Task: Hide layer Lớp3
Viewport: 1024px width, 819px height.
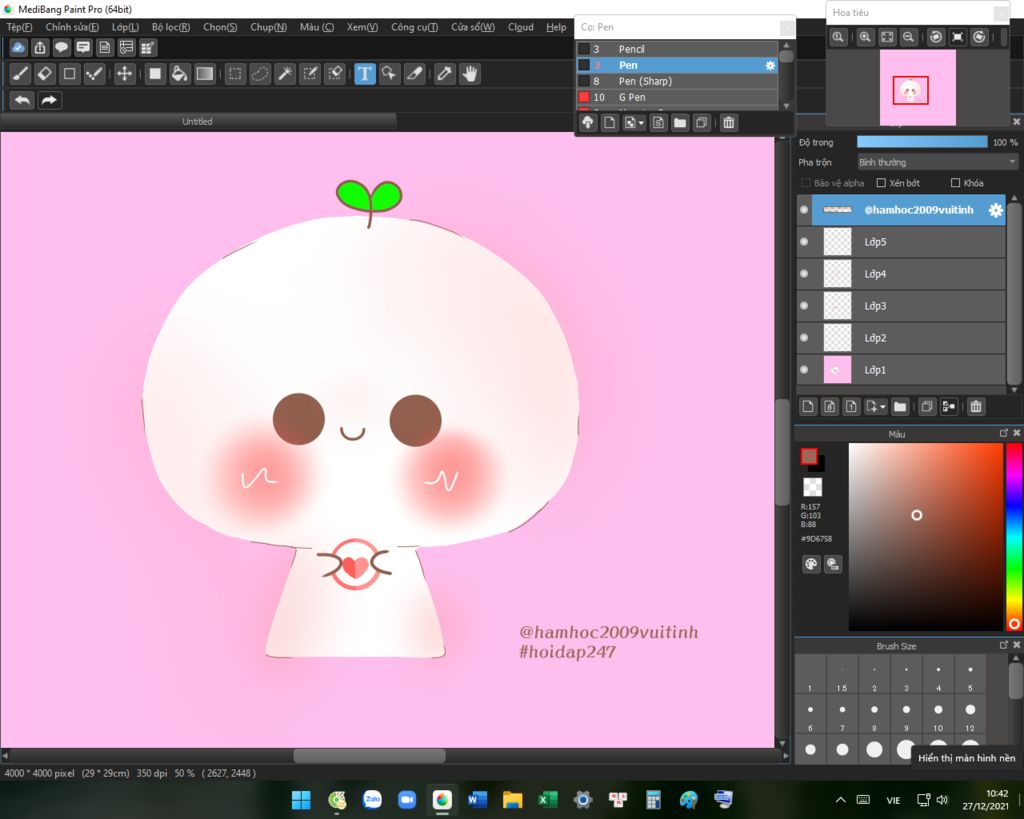Action: 804,306
